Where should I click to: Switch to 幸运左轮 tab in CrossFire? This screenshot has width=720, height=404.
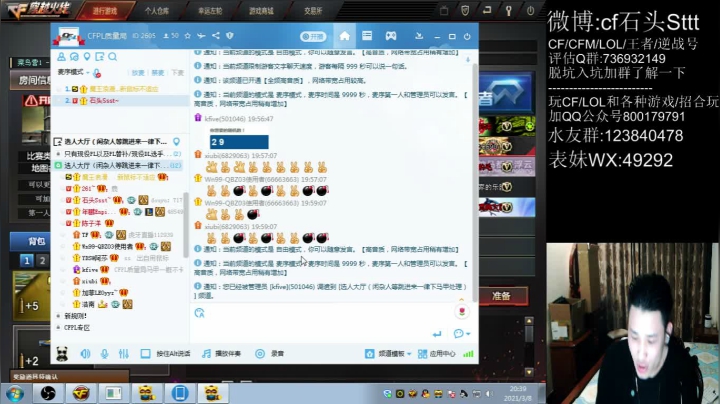pos(210,11)
